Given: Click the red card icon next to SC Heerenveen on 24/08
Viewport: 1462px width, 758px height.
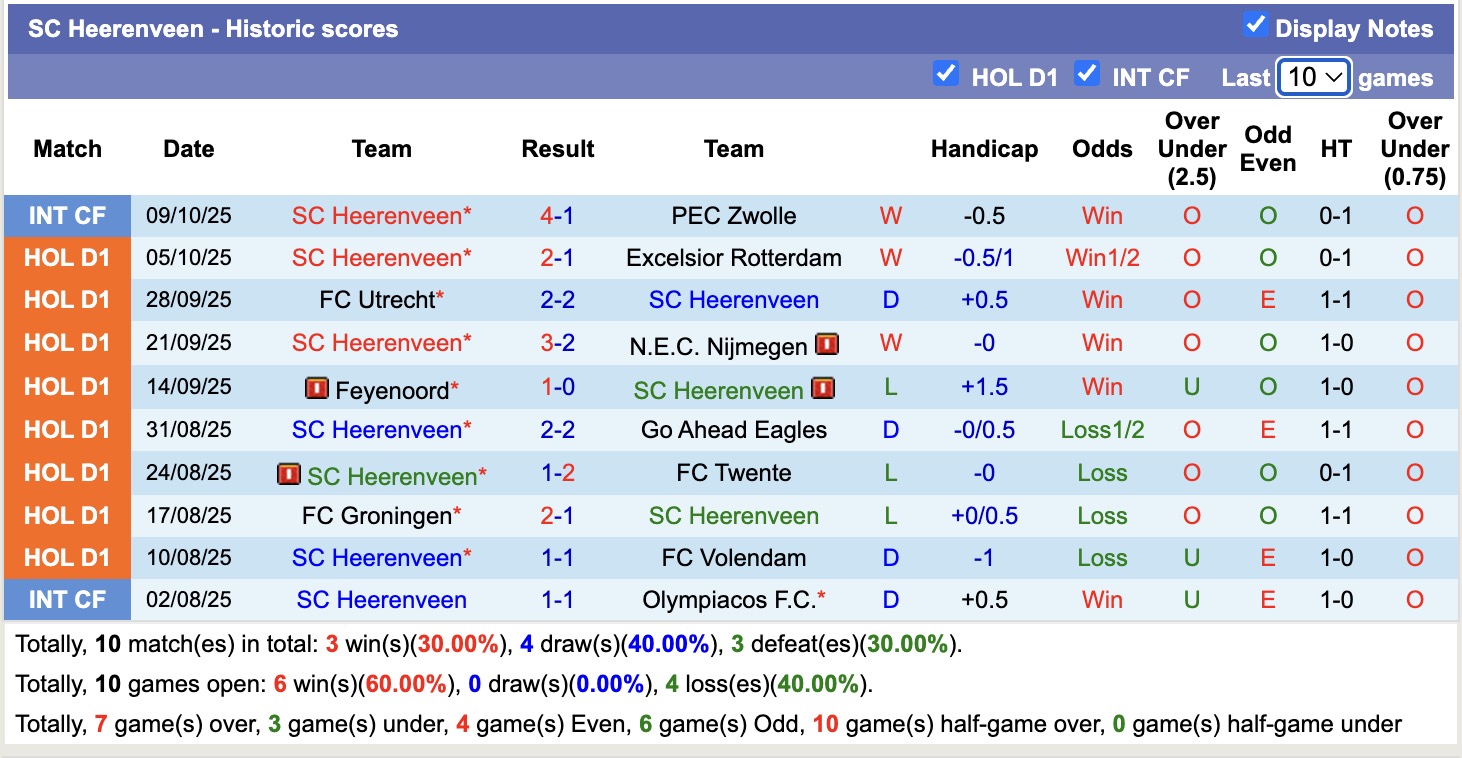Looking at the screenshot, I should pyautogui.click(x=288, y=473).
